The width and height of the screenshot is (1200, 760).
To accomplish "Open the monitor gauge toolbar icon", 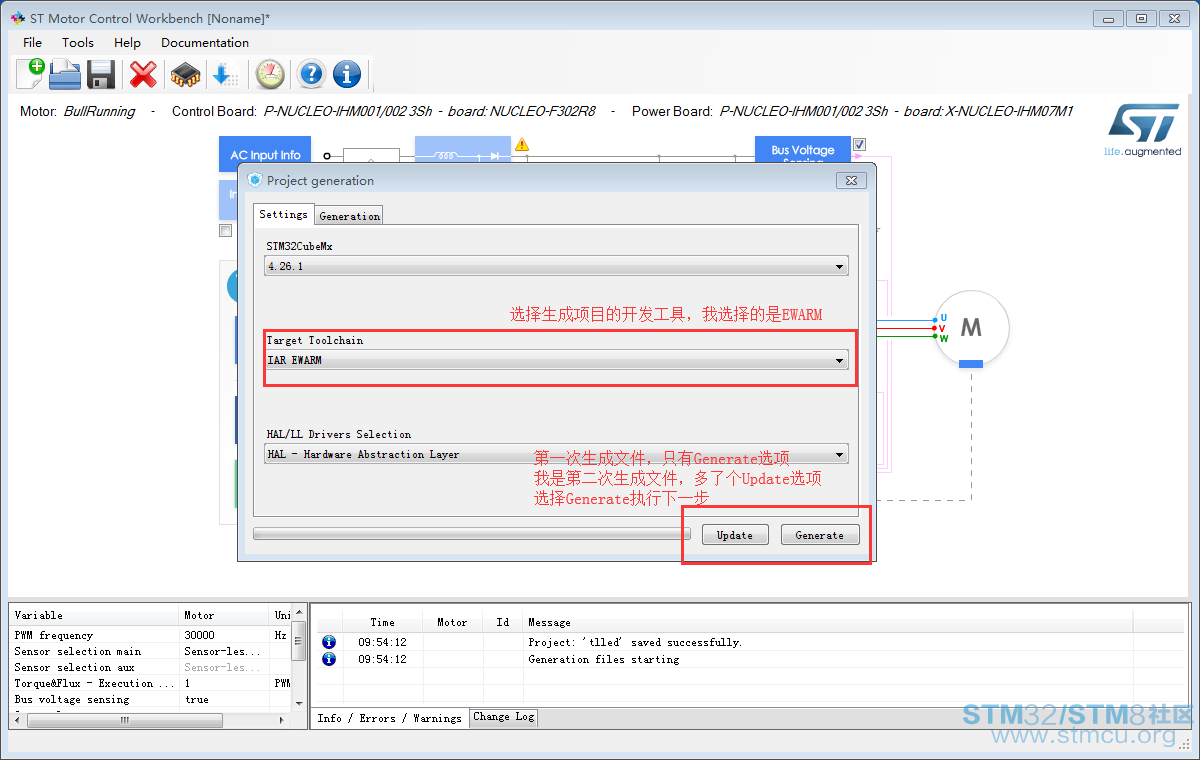I will coord(270,74).
